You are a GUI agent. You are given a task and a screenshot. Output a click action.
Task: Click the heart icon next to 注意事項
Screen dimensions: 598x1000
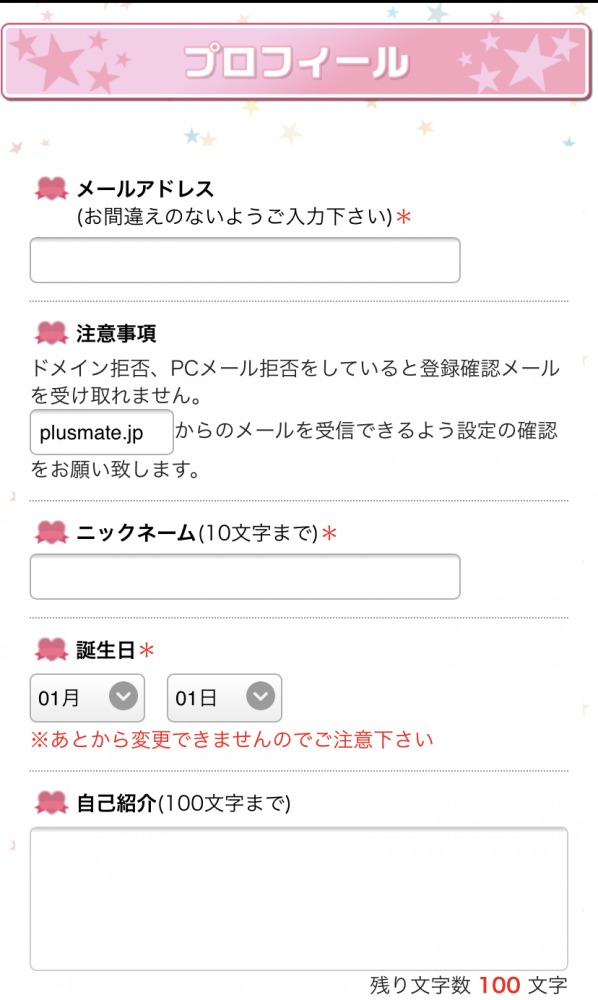(x=51, y=333)
